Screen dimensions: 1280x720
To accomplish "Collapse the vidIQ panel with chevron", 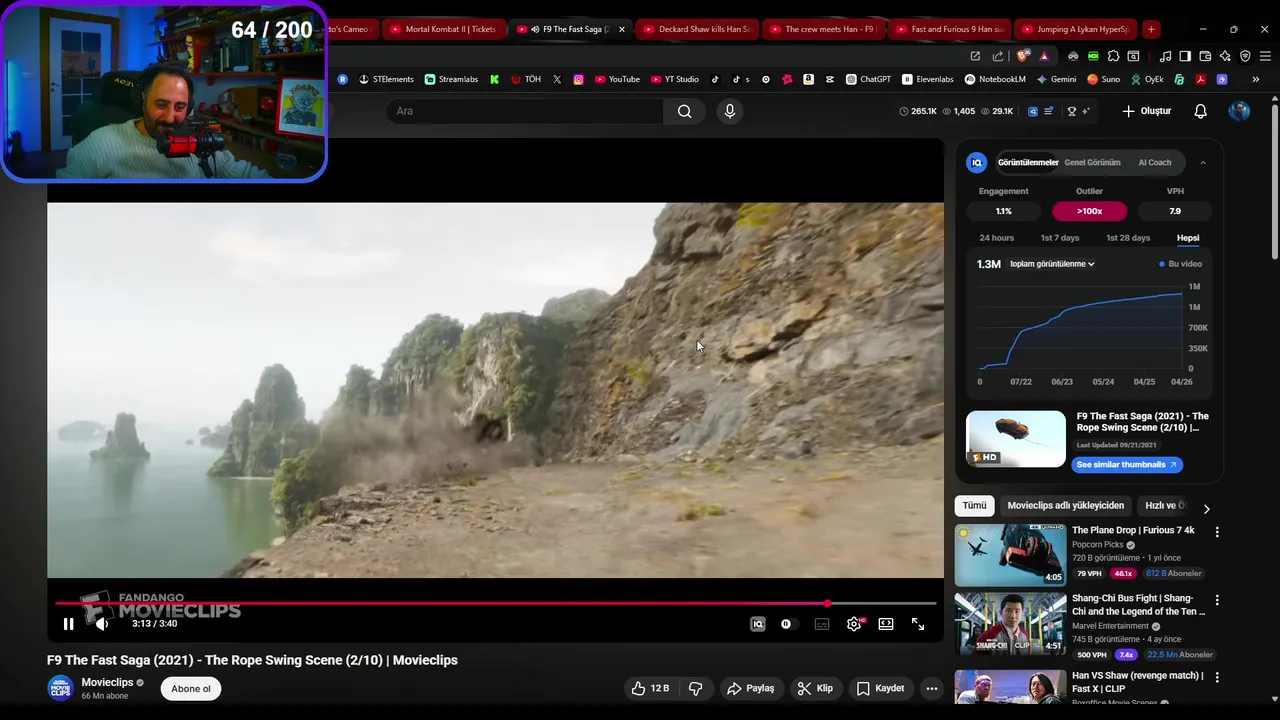I will tap(1203, 162).
